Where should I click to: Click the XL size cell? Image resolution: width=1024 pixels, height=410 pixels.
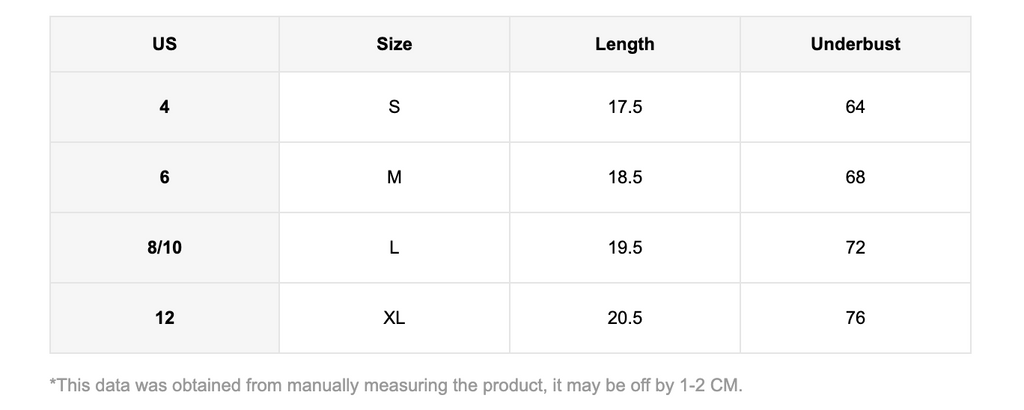394,318
